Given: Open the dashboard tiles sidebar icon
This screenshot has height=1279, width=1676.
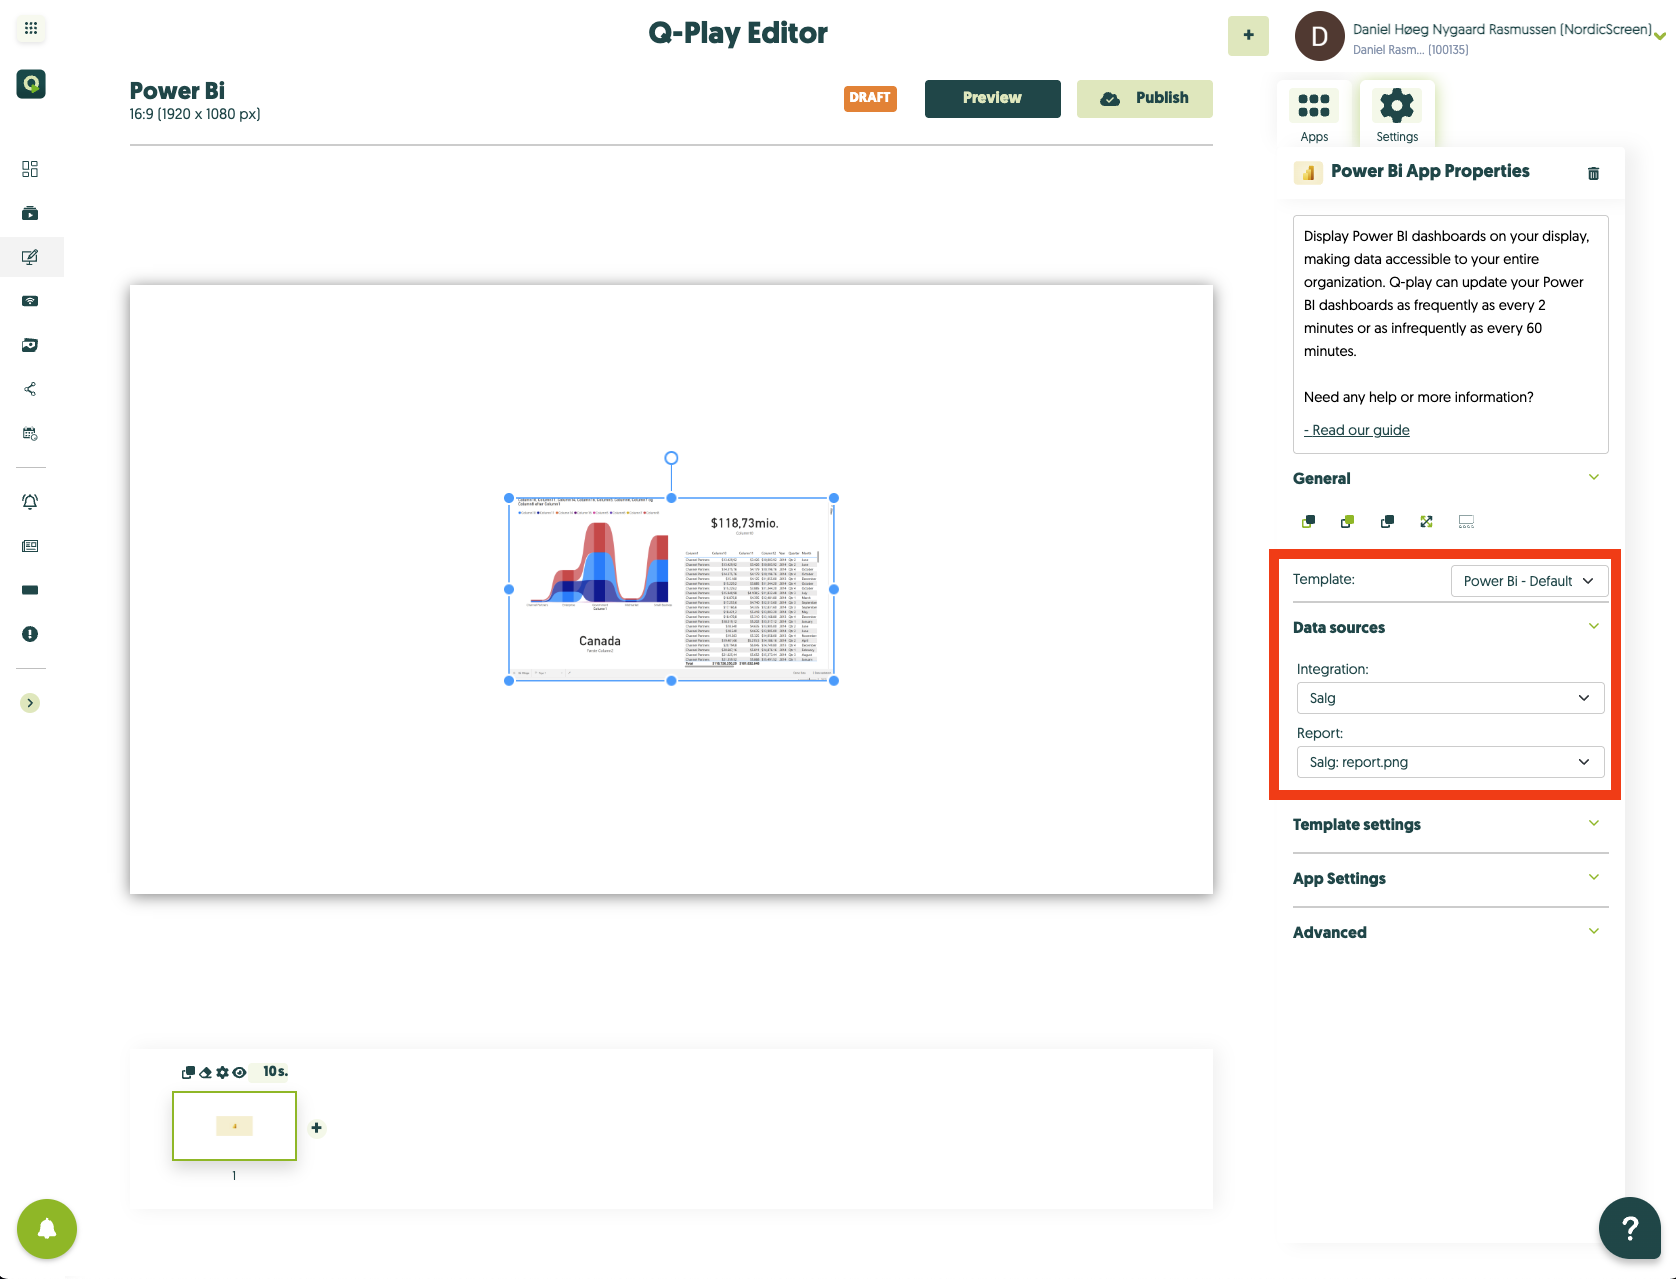Looking at the screenshot, I should point(30,169).
